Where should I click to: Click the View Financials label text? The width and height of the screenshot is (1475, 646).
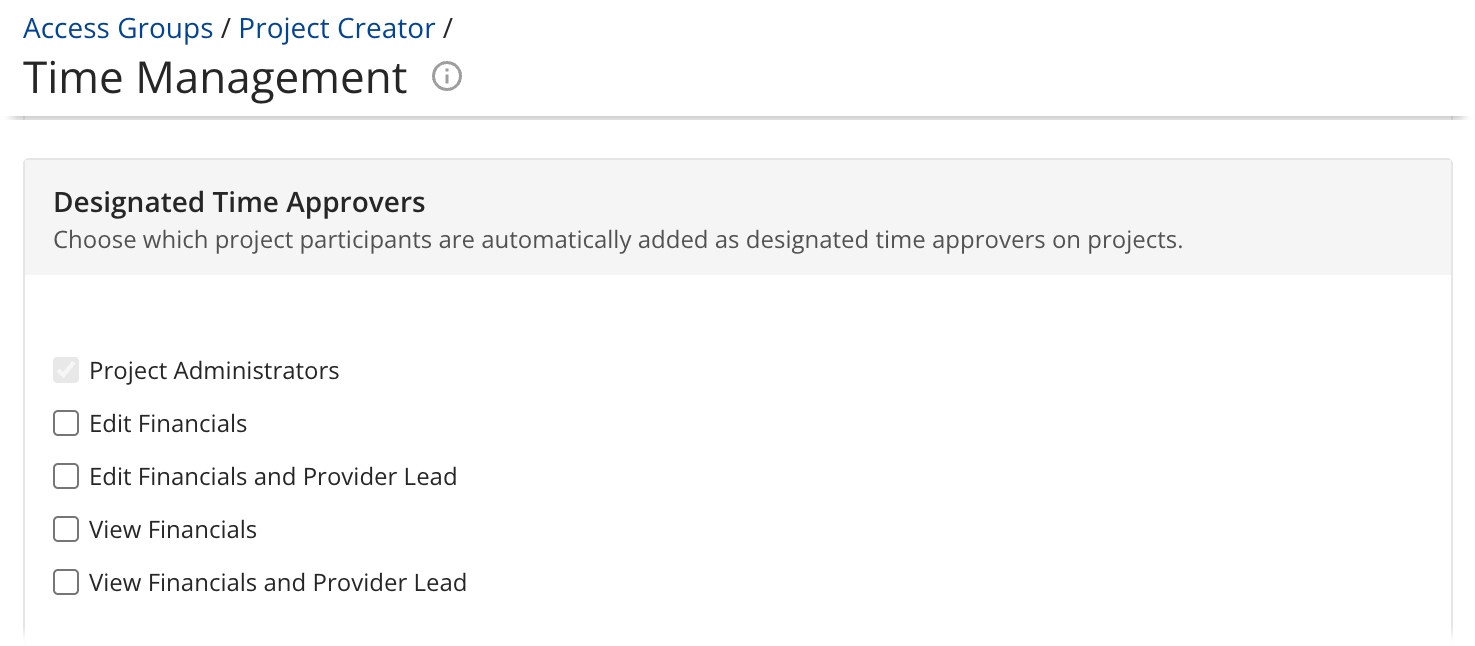tap(172, 529)
